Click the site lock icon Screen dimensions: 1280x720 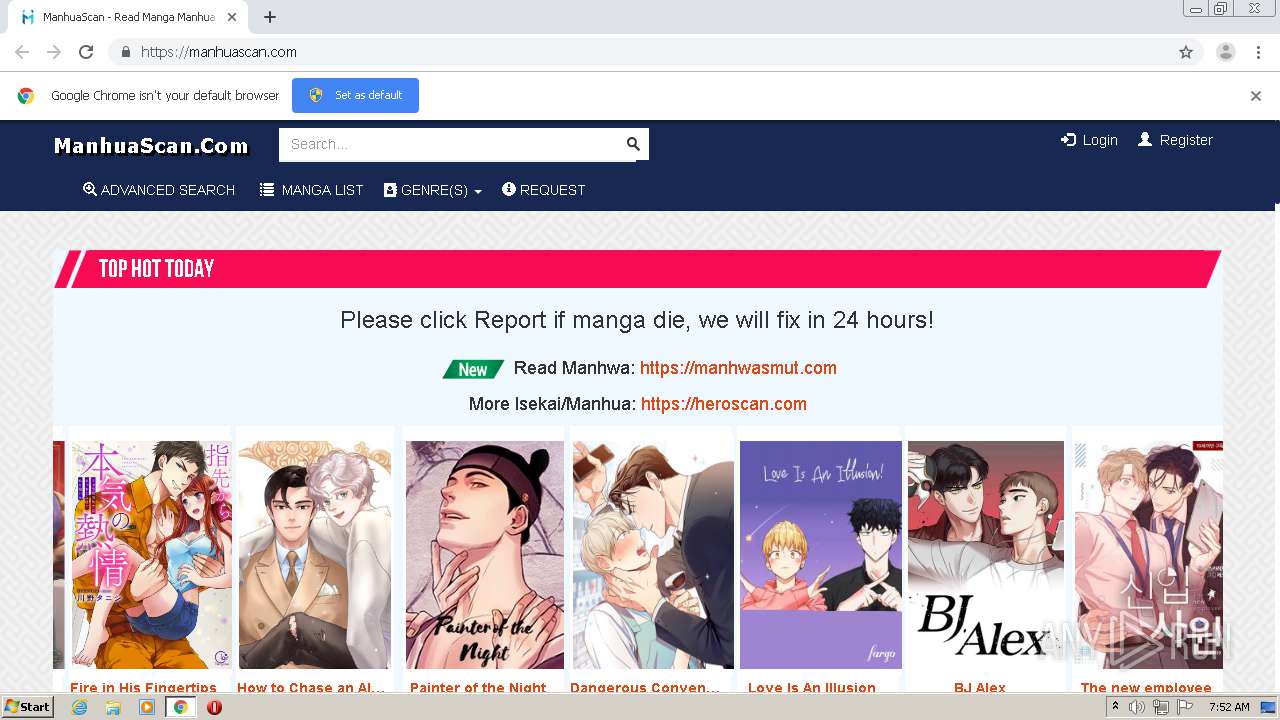pyautogui.click(x=125, y=52)
